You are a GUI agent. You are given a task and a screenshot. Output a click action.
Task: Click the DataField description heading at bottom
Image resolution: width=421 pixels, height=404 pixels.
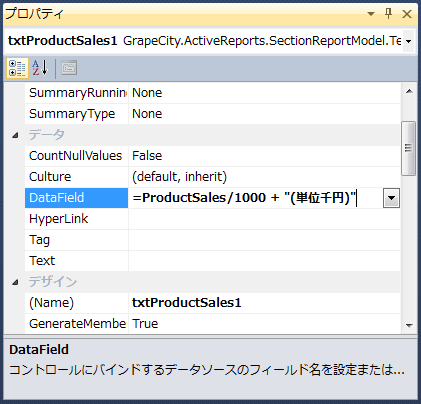click(x=39, y=350)
